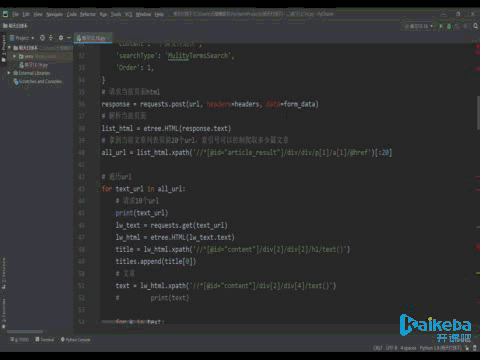The width and height of the screenshot is (480, 360).
Task: Open the Python Console tool window
Action: pyautogui.click(x=75, y=340)
